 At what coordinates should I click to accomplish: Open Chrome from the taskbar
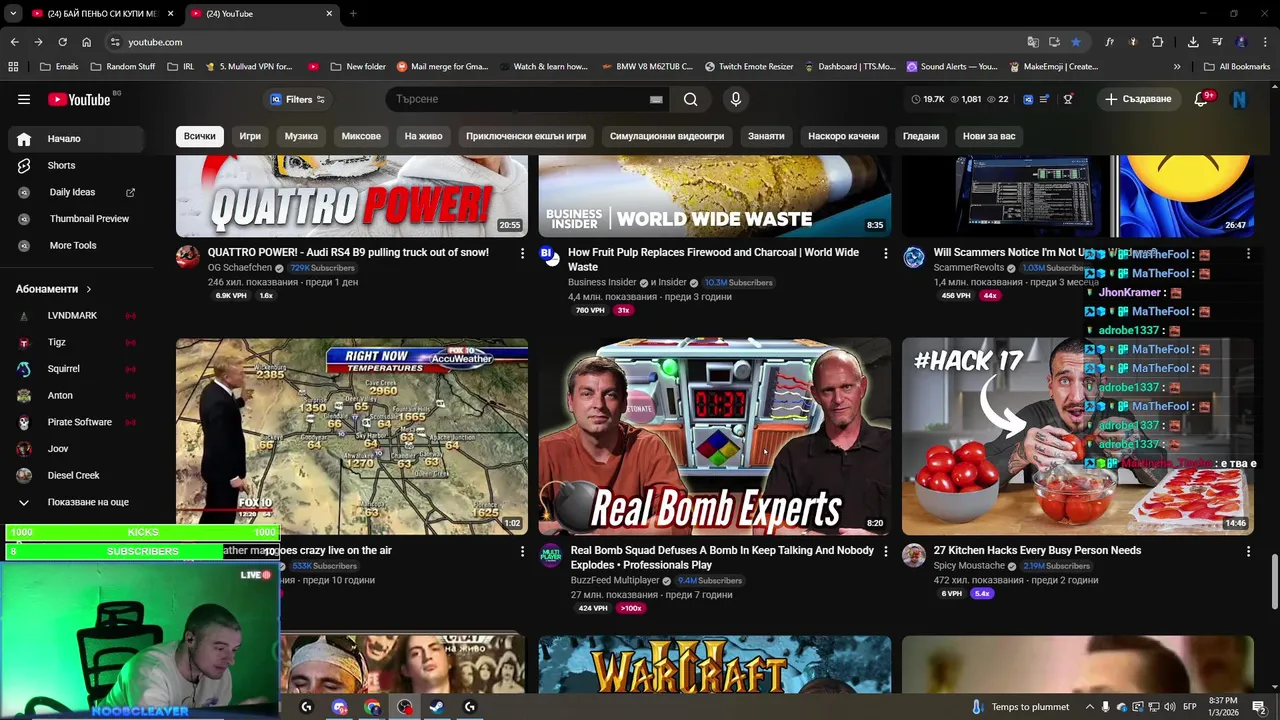372,707
